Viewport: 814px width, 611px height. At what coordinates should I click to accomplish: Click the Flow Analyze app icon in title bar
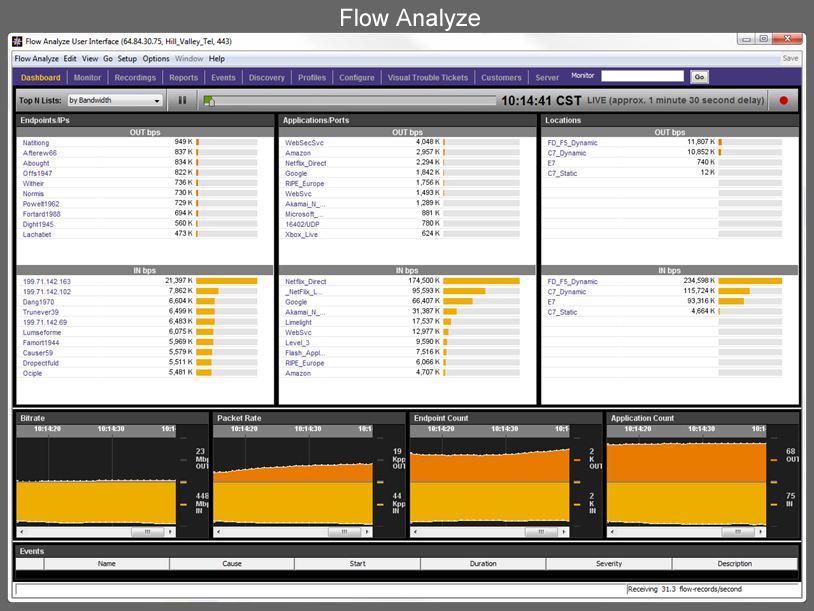16,42
